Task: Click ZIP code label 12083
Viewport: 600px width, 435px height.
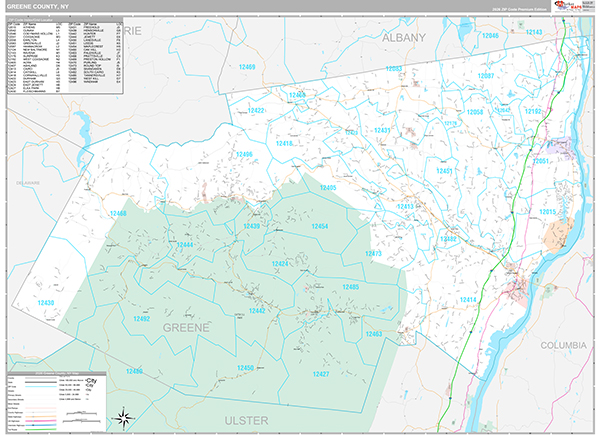Action: tap(394, 68)
